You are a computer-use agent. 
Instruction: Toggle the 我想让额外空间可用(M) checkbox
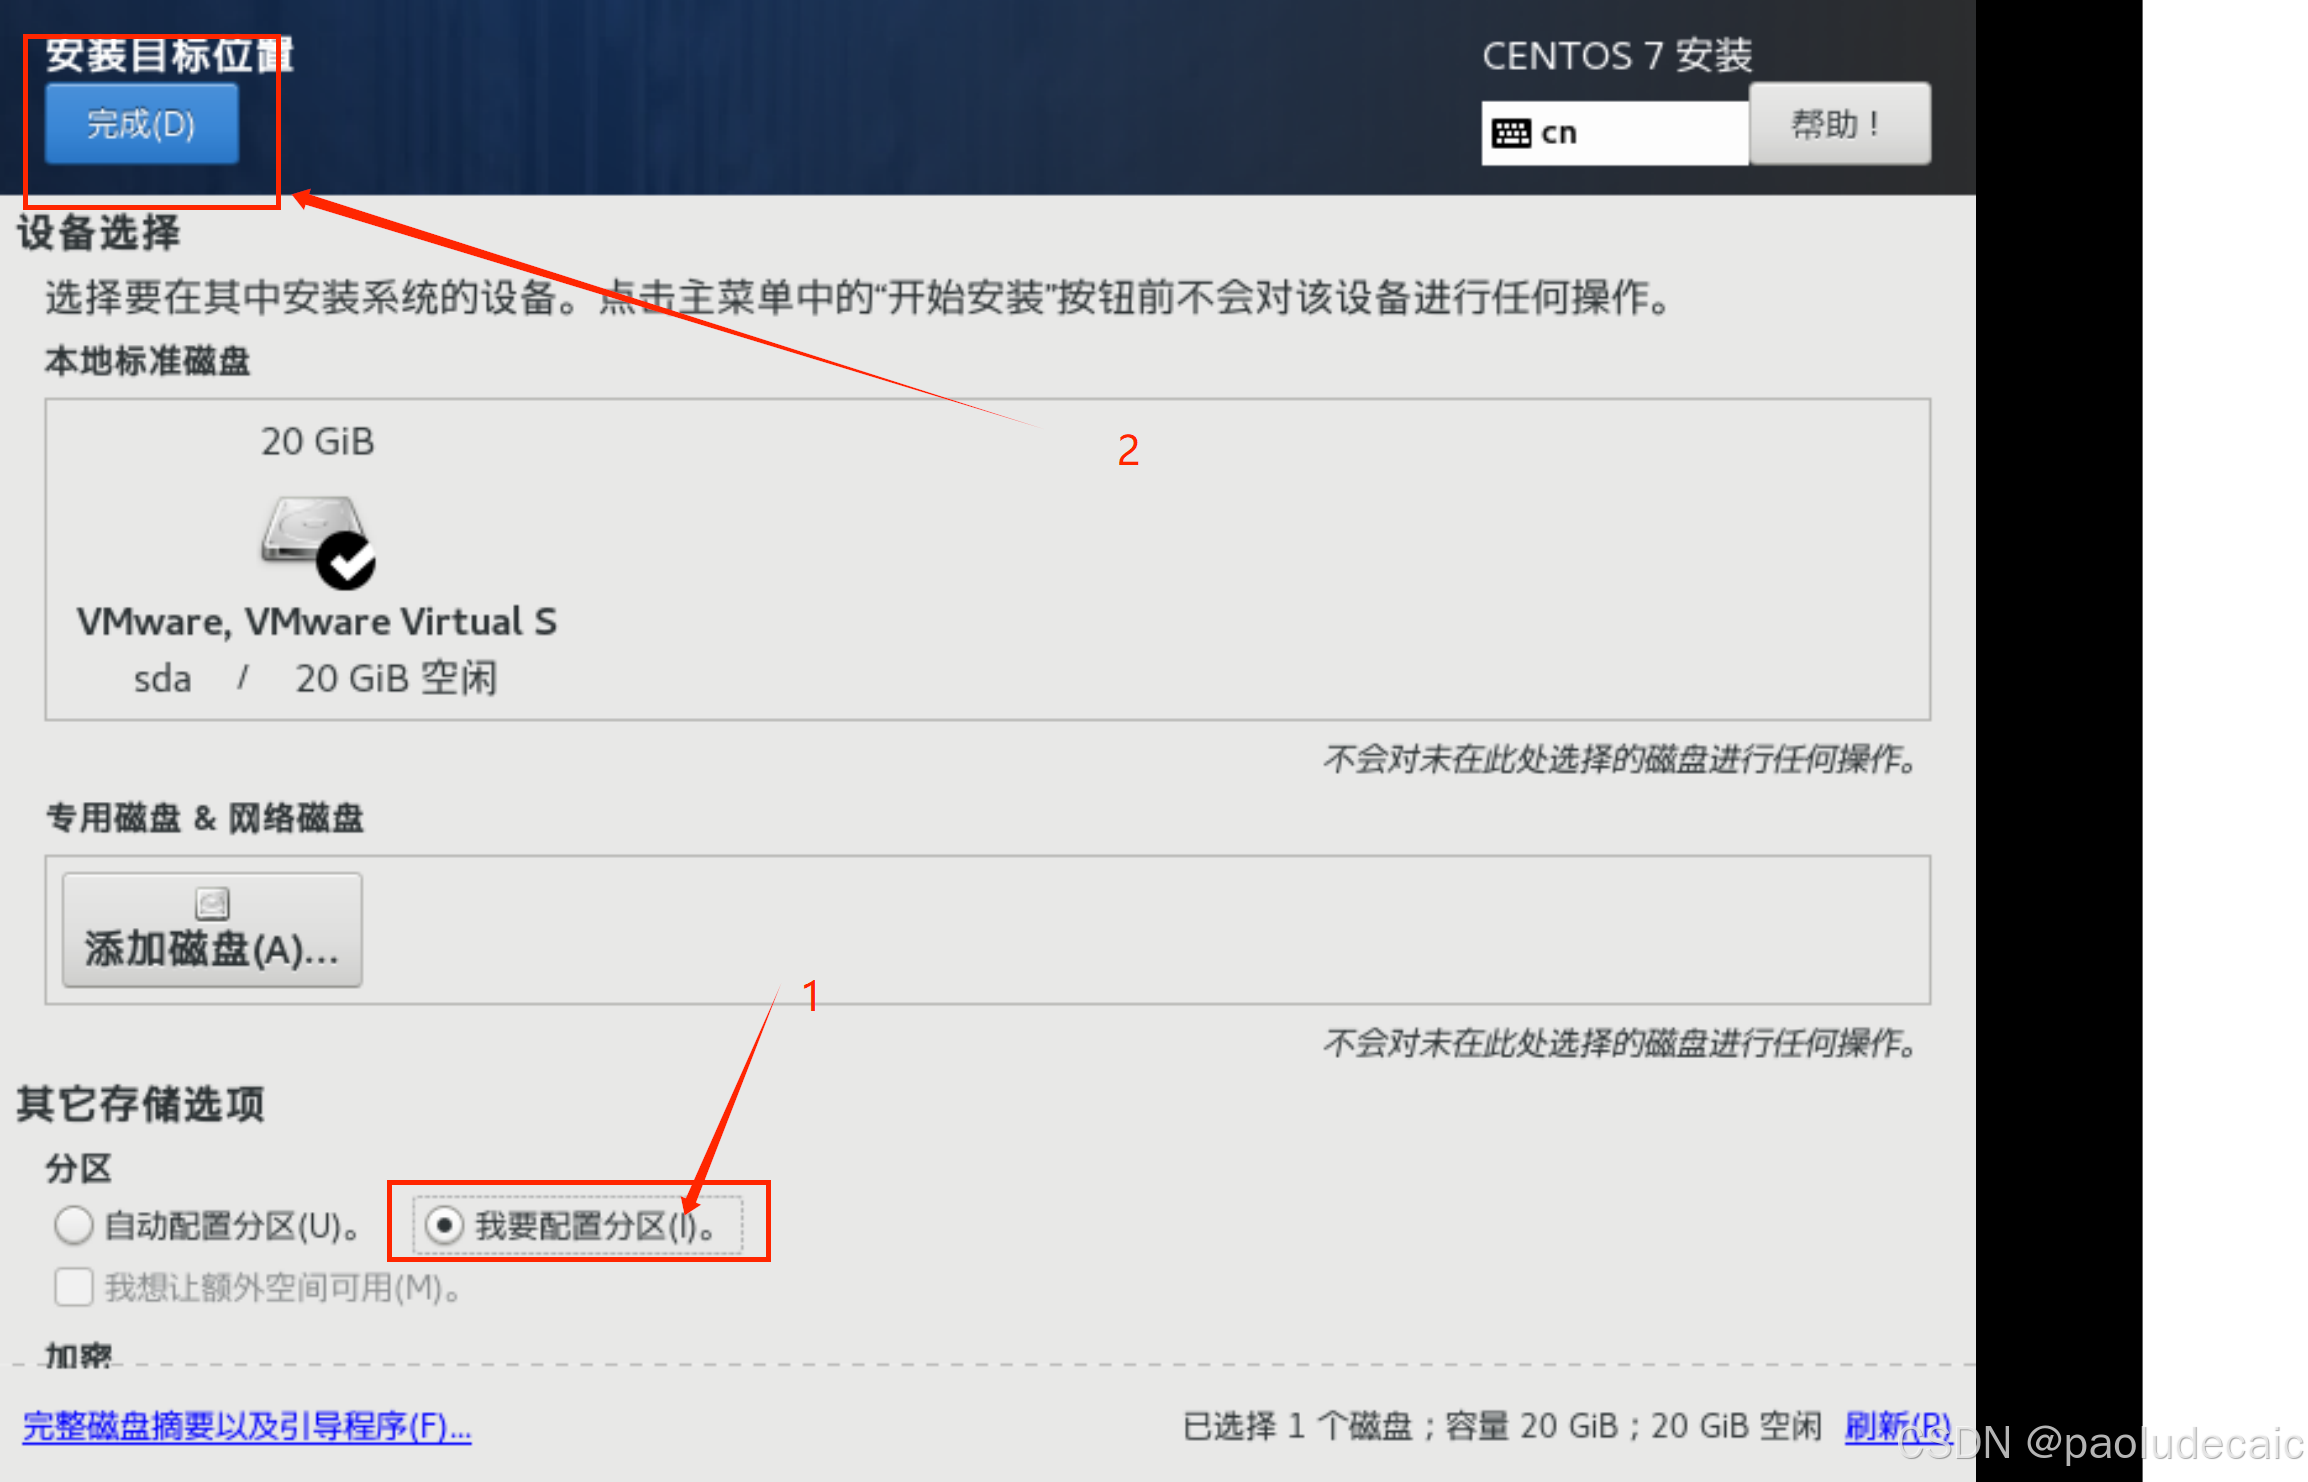[x=74, y=1287]
